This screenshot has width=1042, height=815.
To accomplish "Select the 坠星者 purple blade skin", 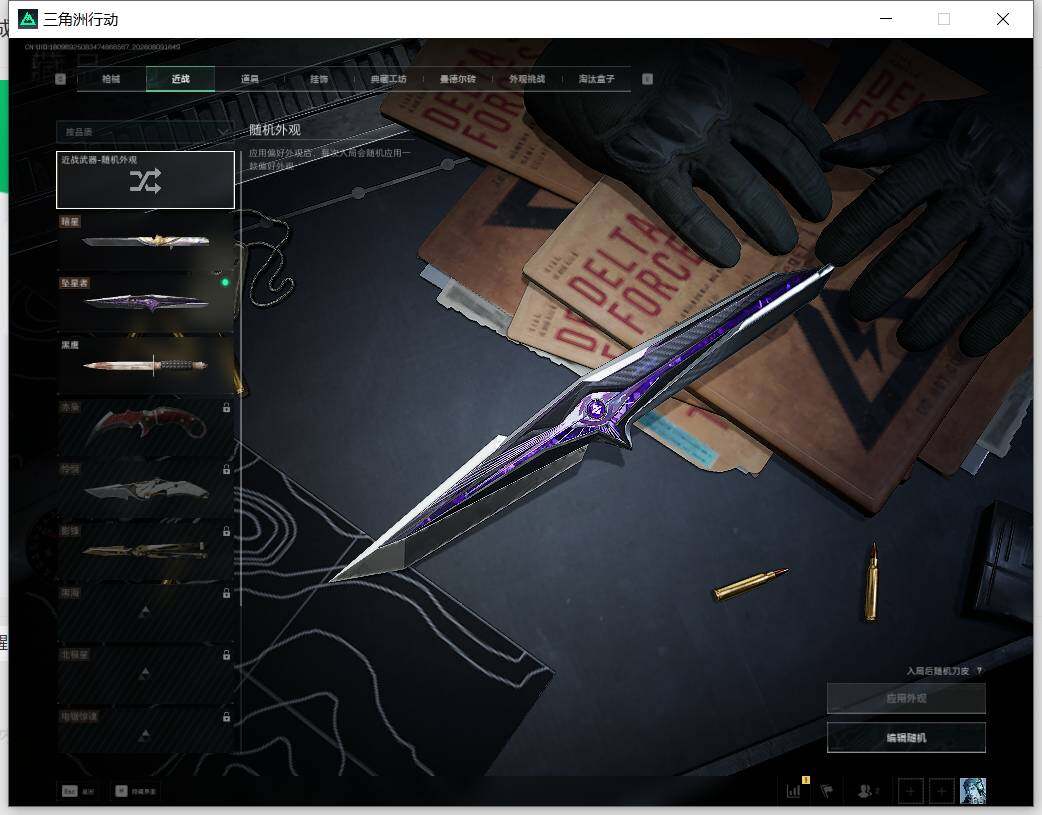I will 146,302.
